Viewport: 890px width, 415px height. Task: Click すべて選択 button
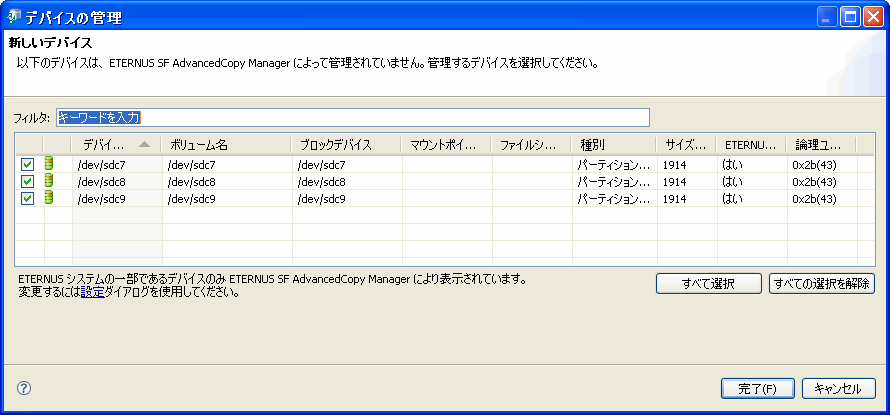tap(708, 284)
